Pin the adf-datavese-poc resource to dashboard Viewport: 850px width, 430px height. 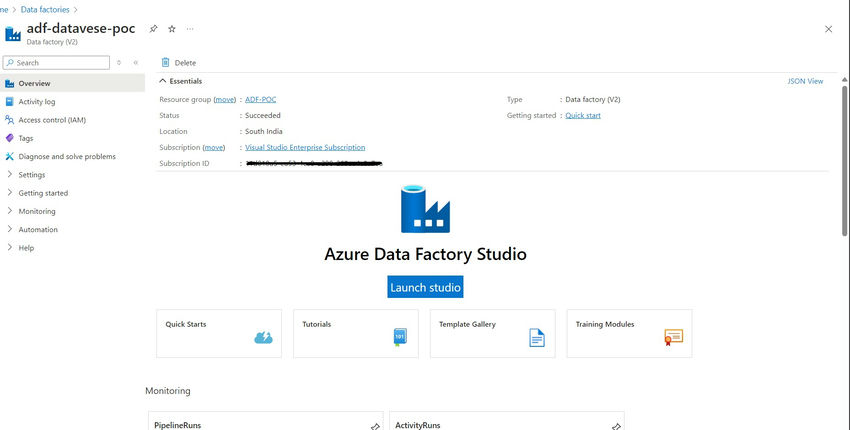point(153,29)
